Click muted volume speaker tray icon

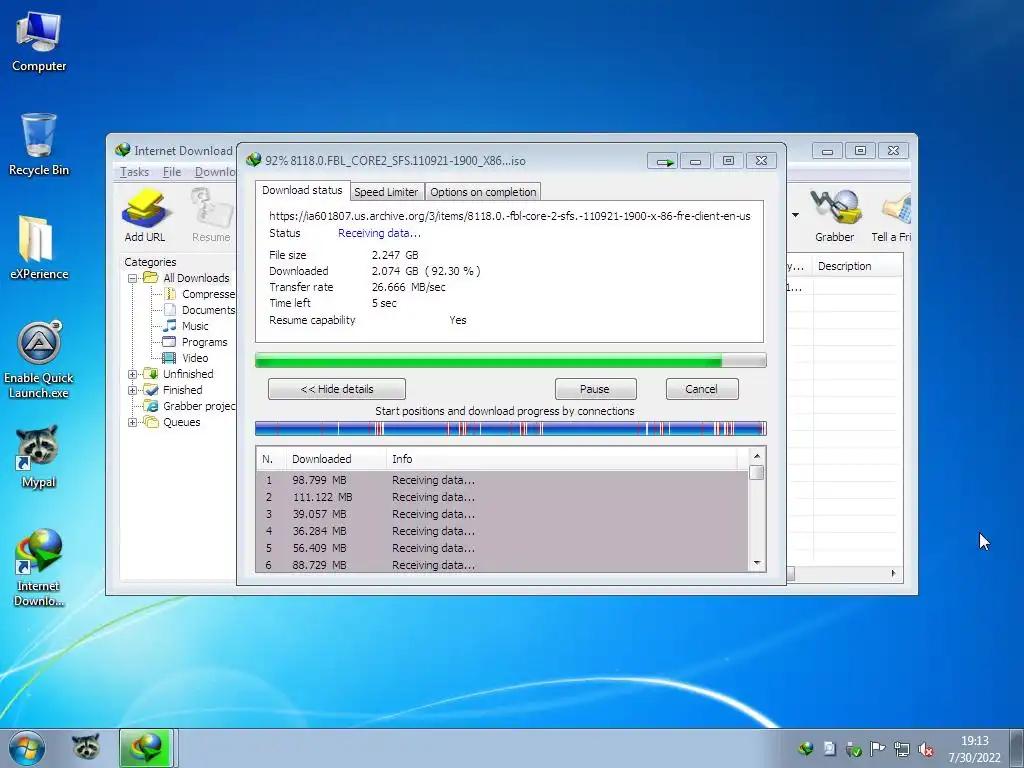coord(925,749)
